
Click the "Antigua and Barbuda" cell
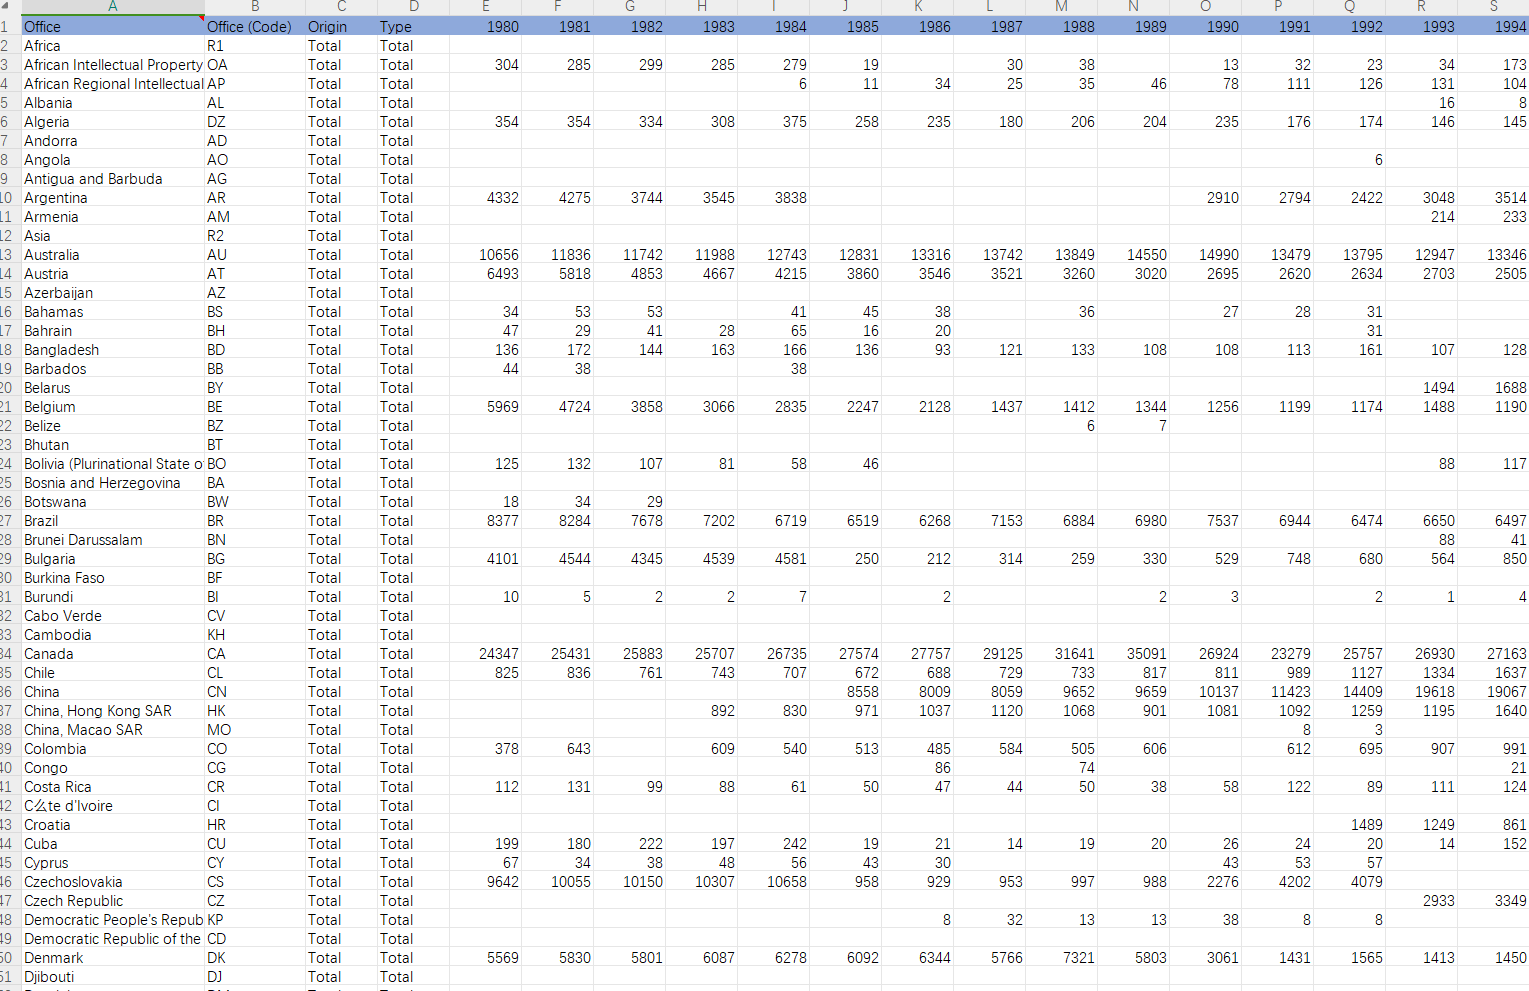click(x=113, y=179)
